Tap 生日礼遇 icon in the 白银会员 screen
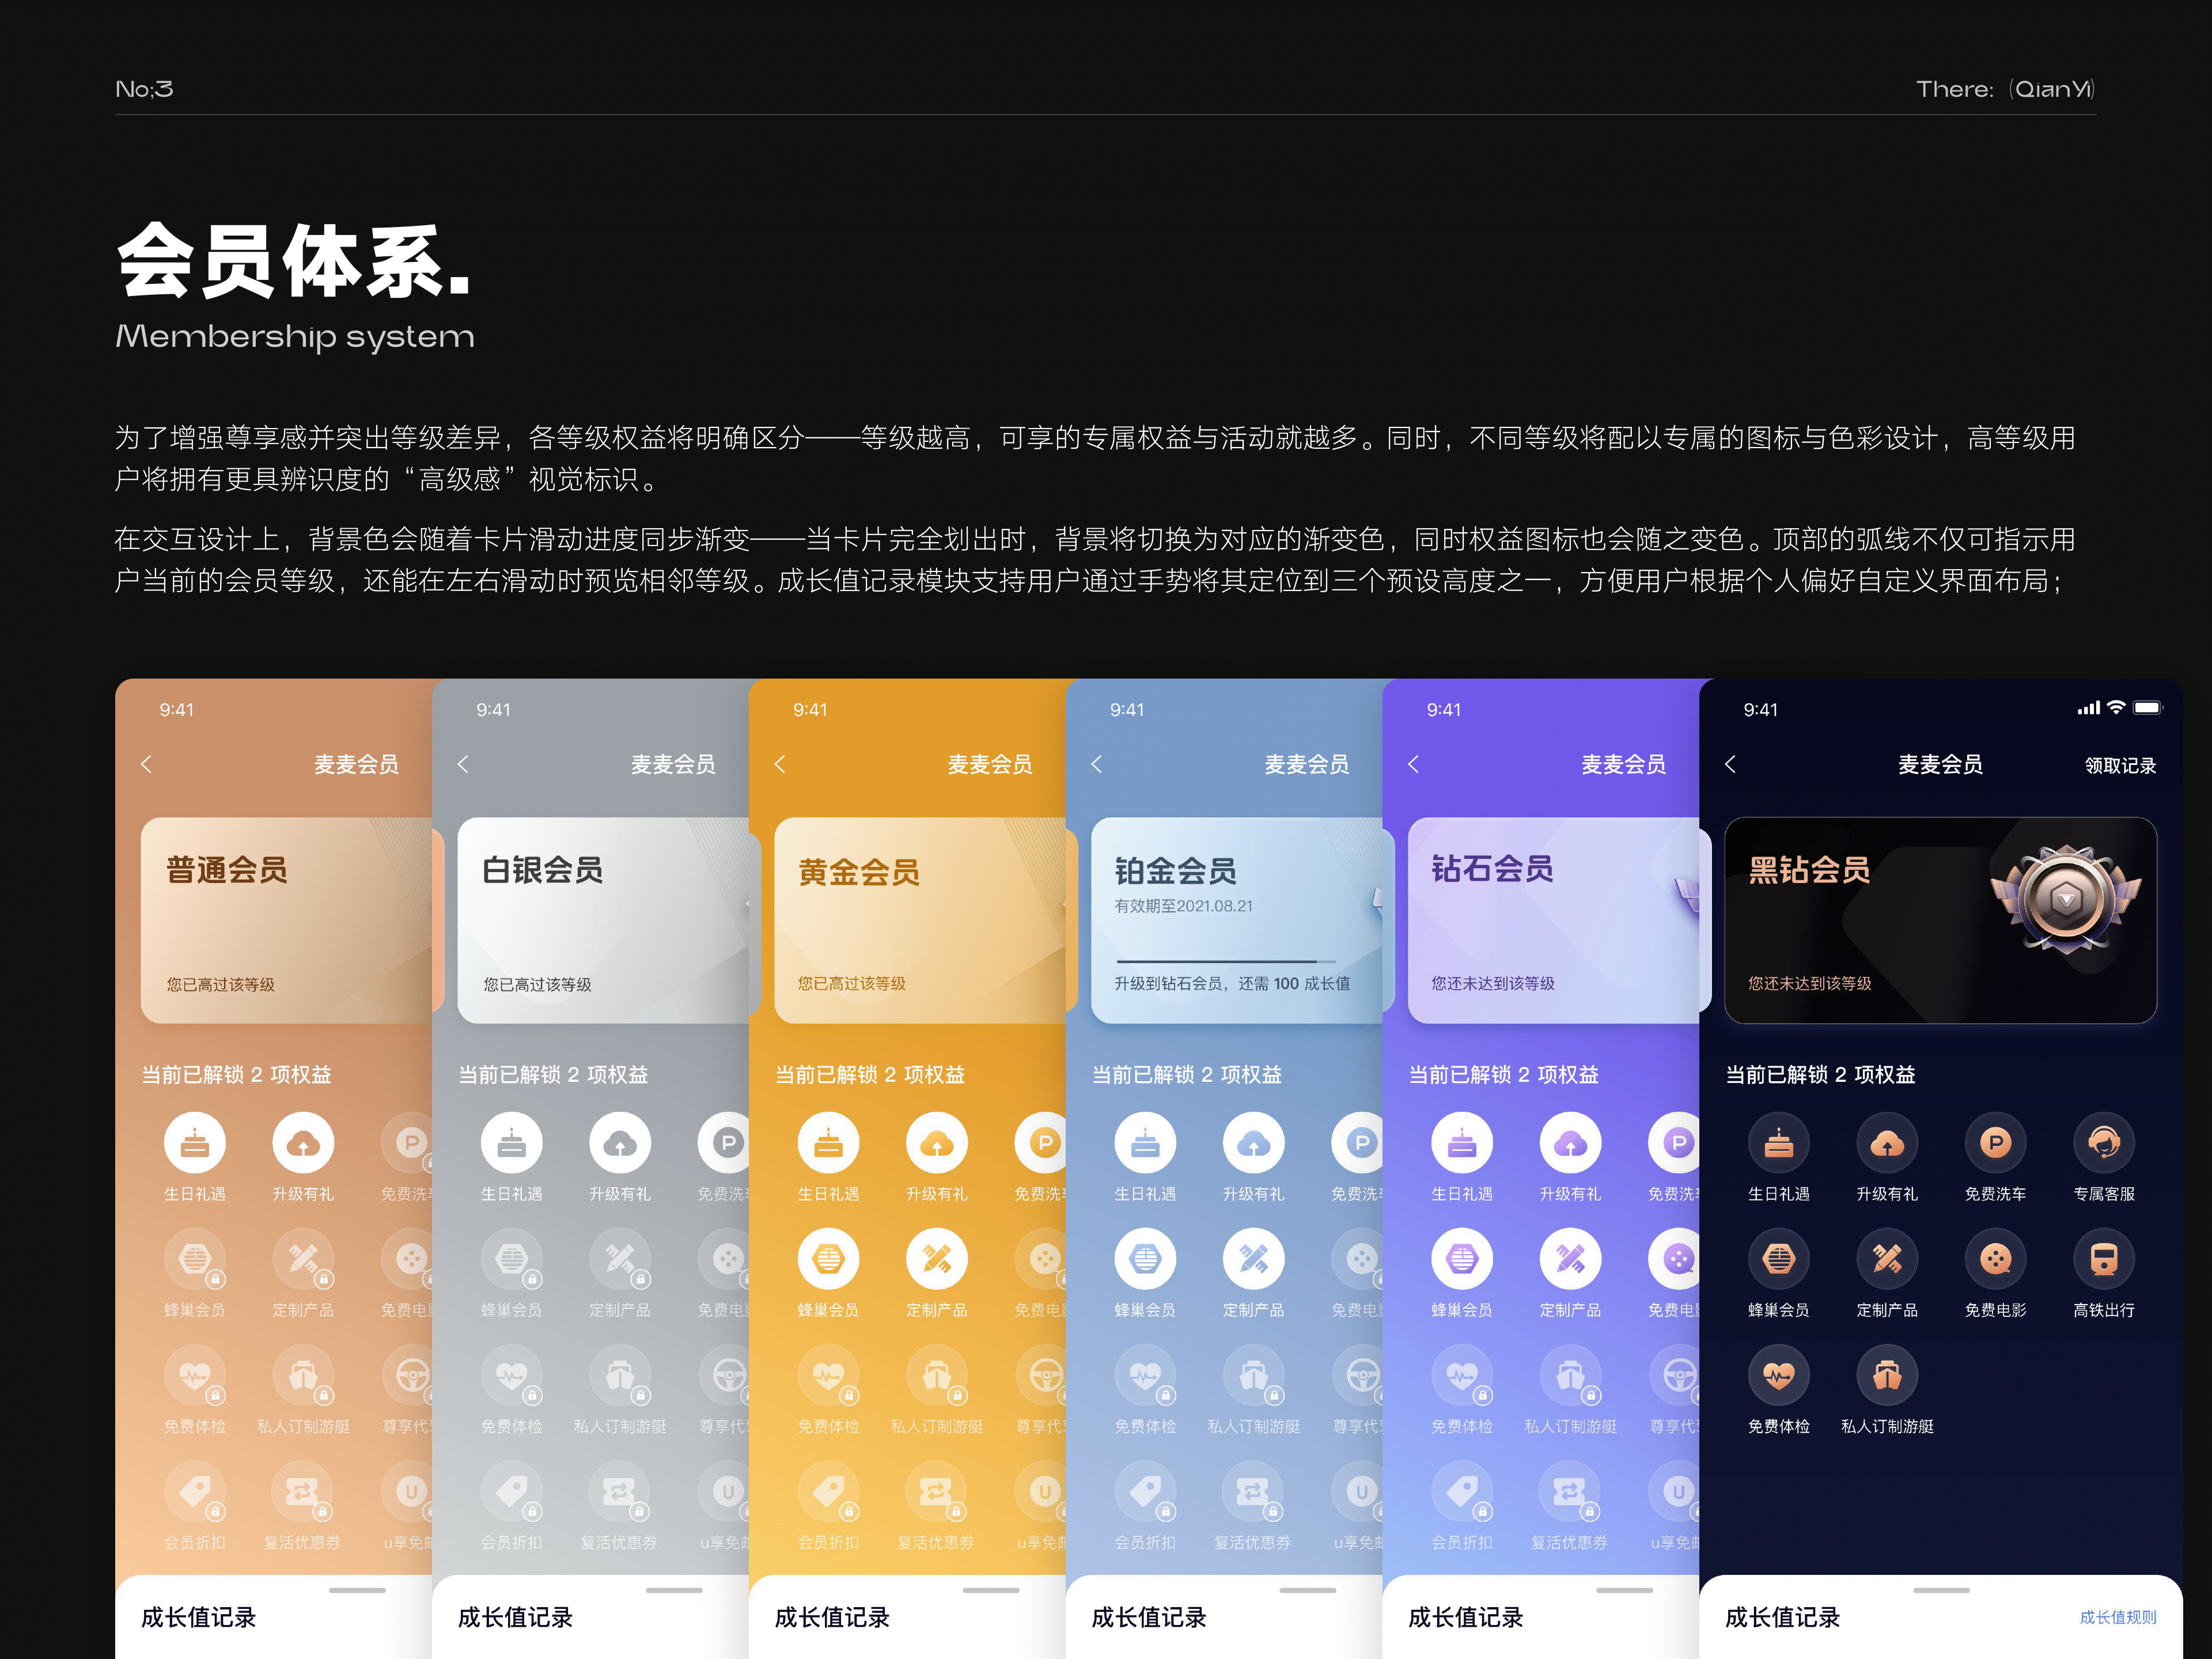Screen dimensions: 2212x1659 tap(512, 1143)
